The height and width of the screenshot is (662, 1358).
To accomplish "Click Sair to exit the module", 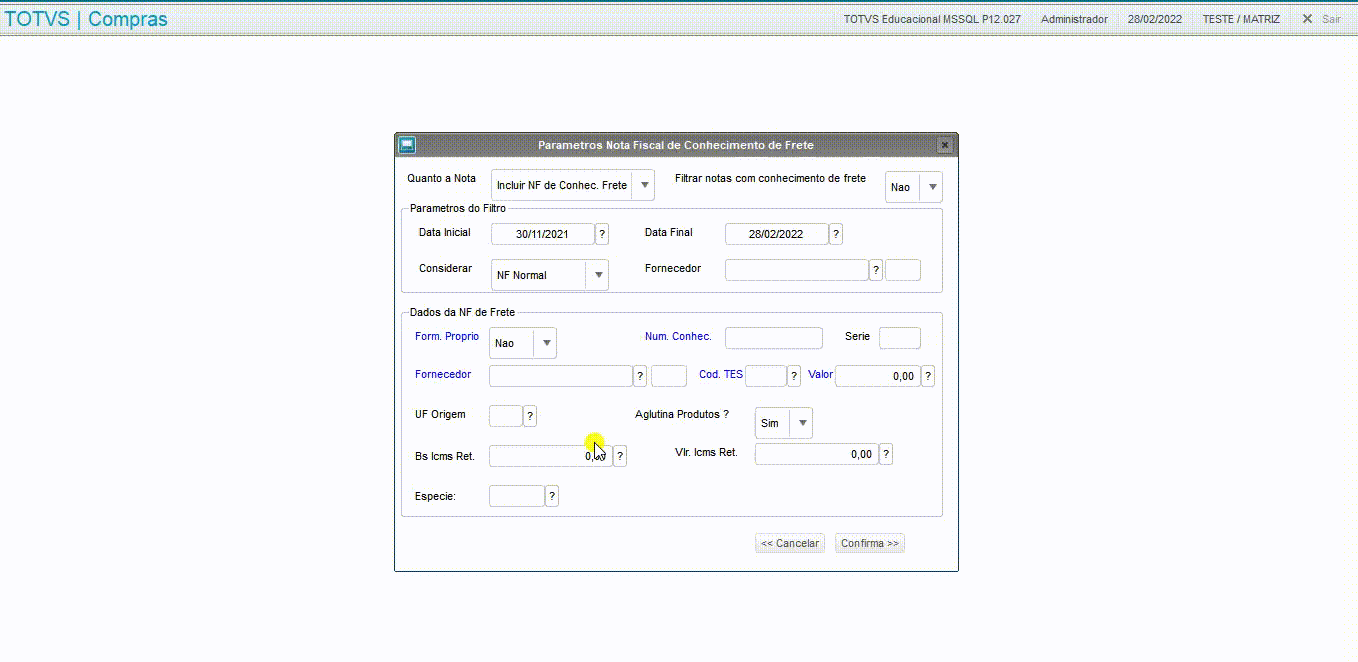I will (x=1331, y=19).
